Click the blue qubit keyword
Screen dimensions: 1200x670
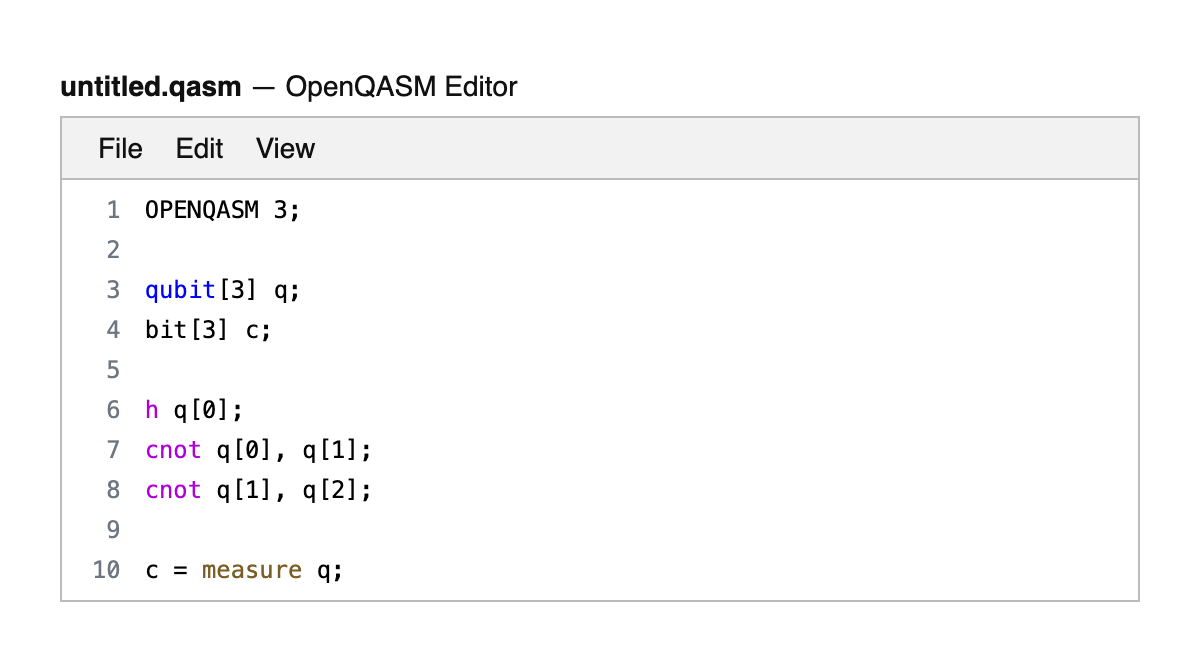click(180, 290)
